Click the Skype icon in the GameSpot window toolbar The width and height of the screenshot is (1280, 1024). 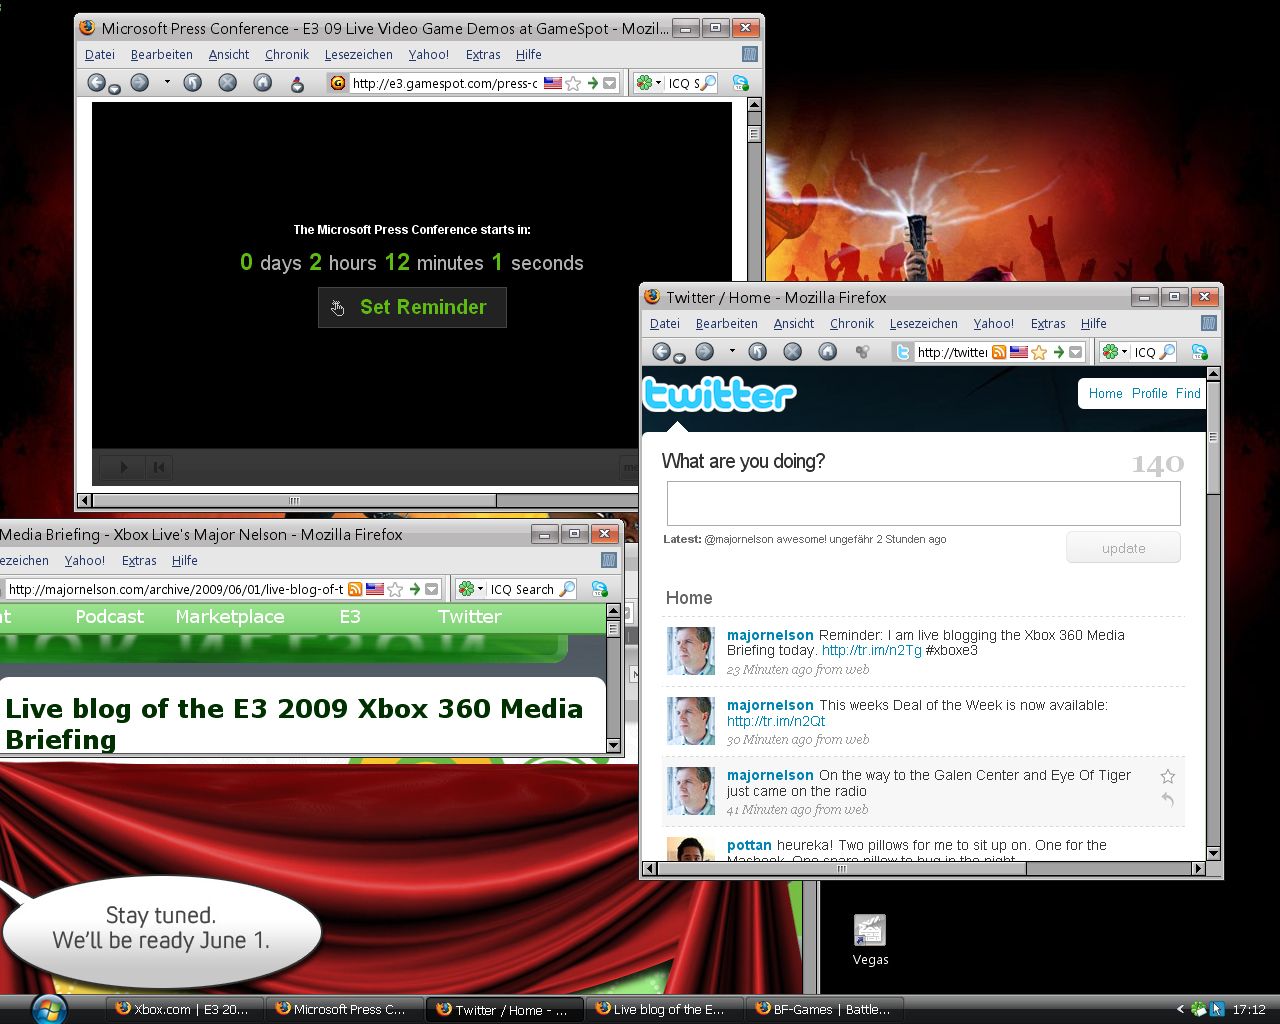[x=741, y=83]
